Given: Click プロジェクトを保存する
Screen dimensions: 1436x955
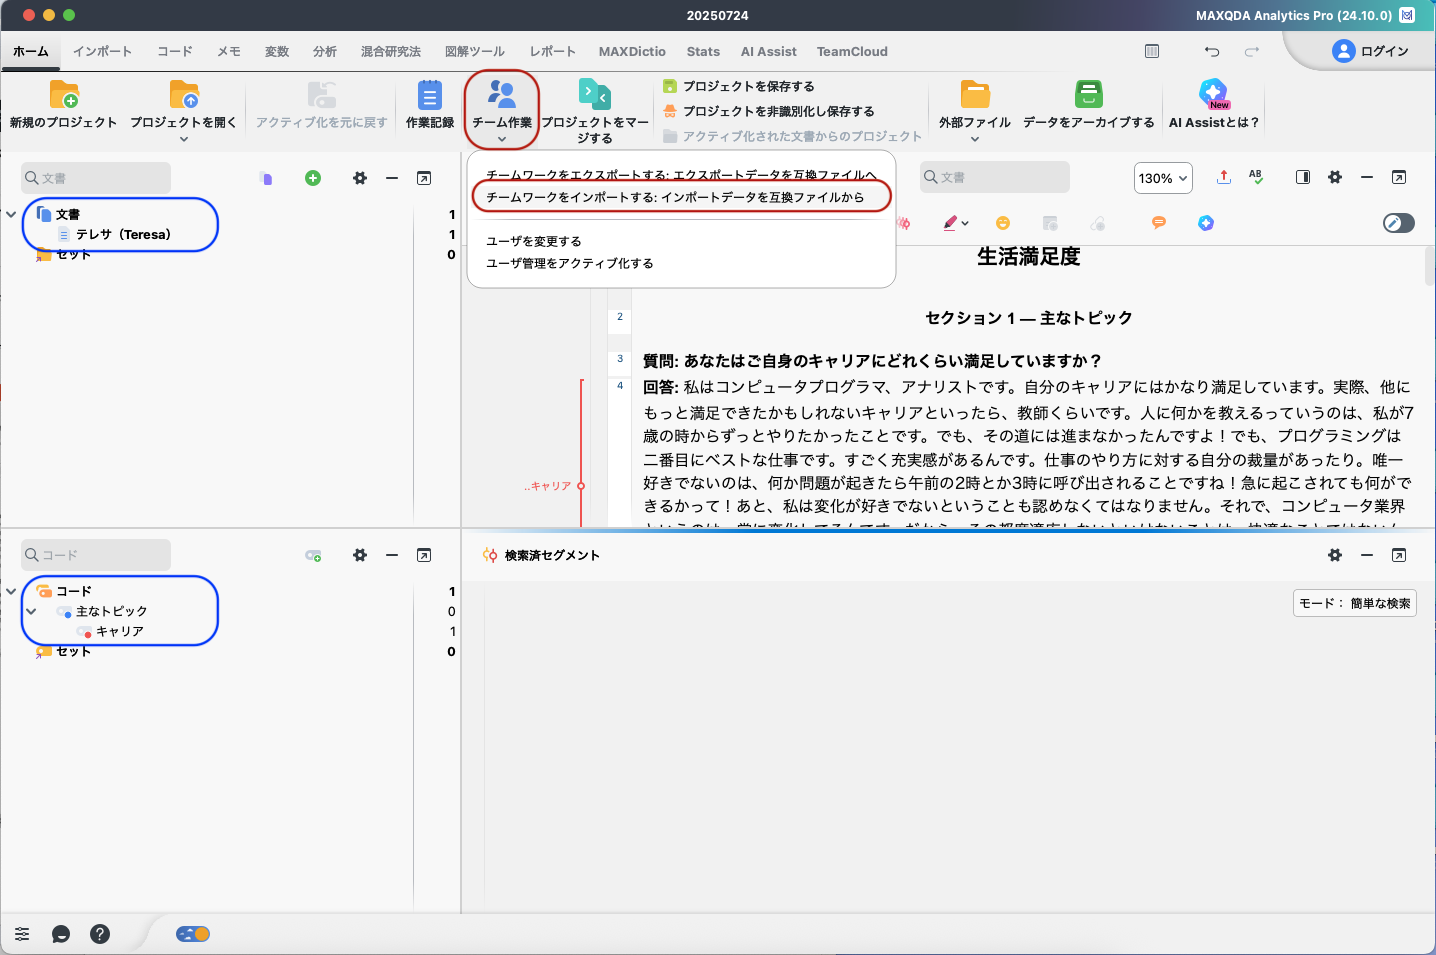Looking at the screenshot, I should coord(739,86).
